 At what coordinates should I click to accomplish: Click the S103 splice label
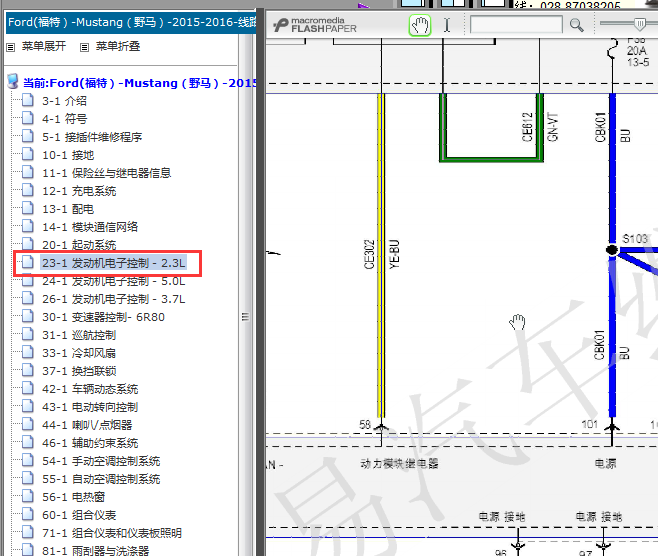tap(635, 239)
